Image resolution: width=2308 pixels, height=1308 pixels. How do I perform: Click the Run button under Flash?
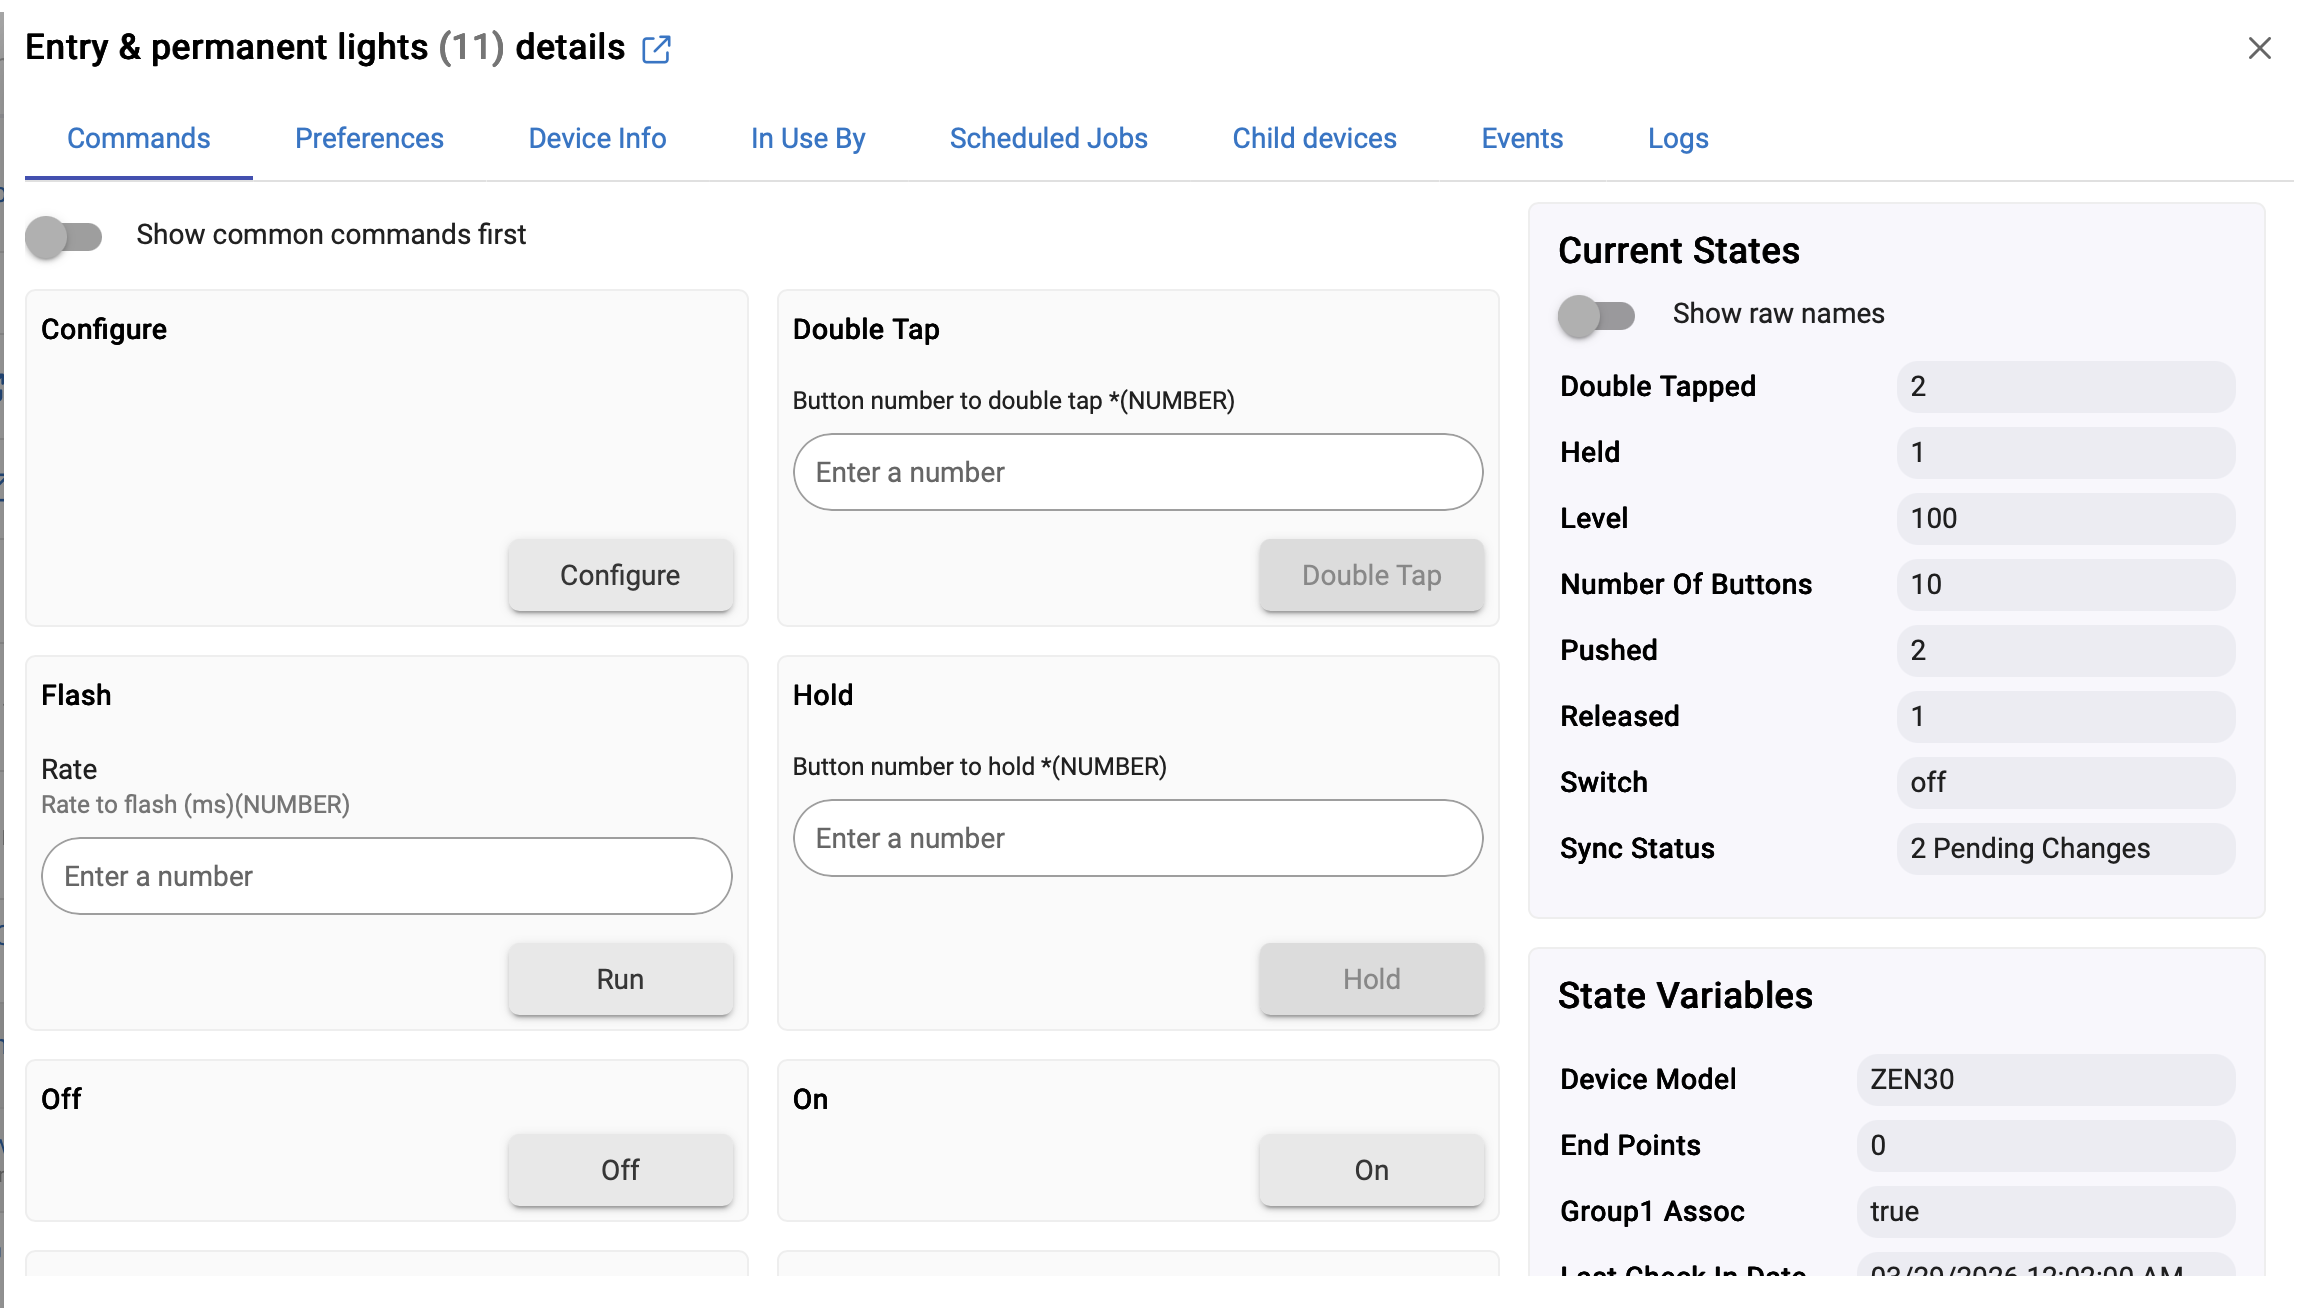(x=620, y=979)
